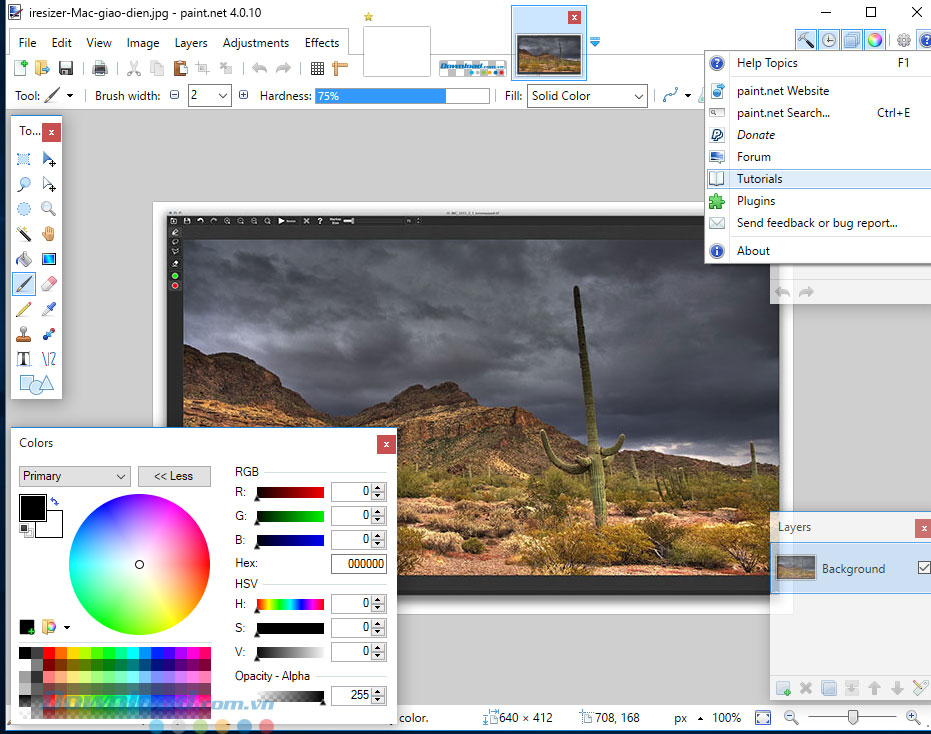Select the Pencil tool
Screen dimensions: 931x734
coord(24,309)
